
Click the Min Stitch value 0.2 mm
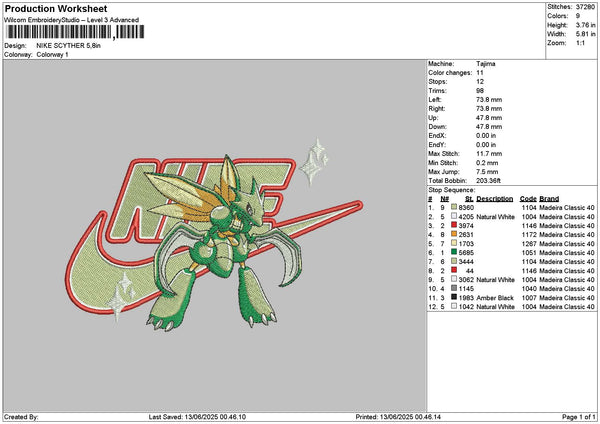click(487, 163)
